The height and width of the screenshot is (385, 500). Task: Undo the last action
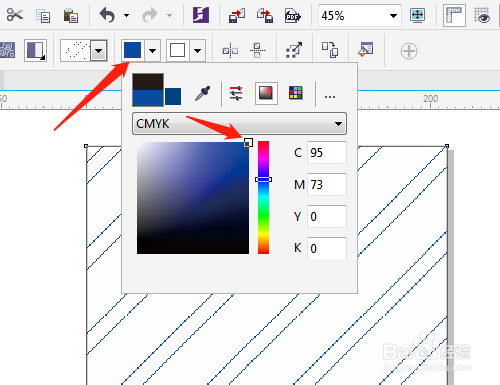coord(107,15)
